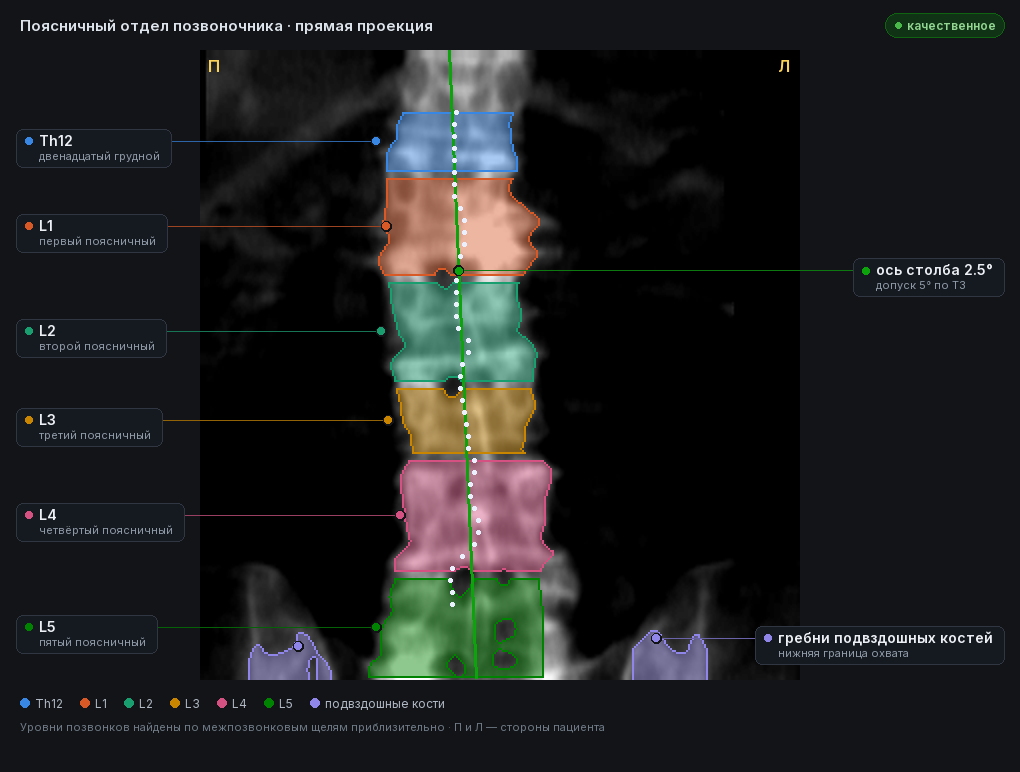Open гребни подвздошных костей annotation card
This screenshot has width=1020, height=772.
click(879, 645)
